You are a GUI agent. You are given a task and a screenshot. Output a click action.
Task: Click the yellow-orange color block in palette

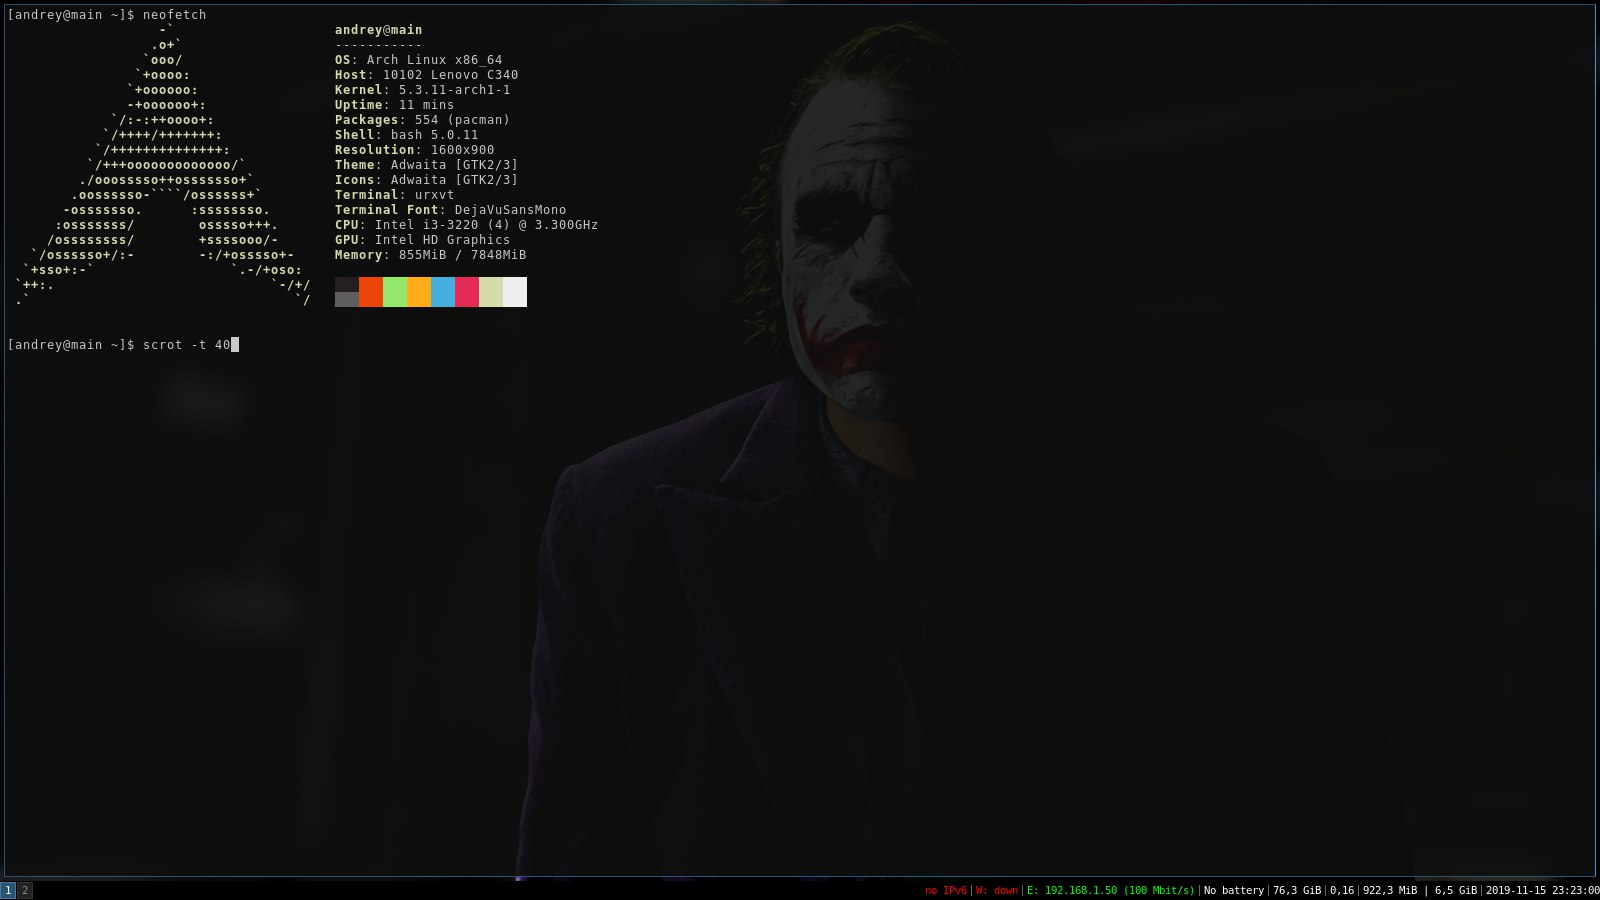tap(419, 292)
